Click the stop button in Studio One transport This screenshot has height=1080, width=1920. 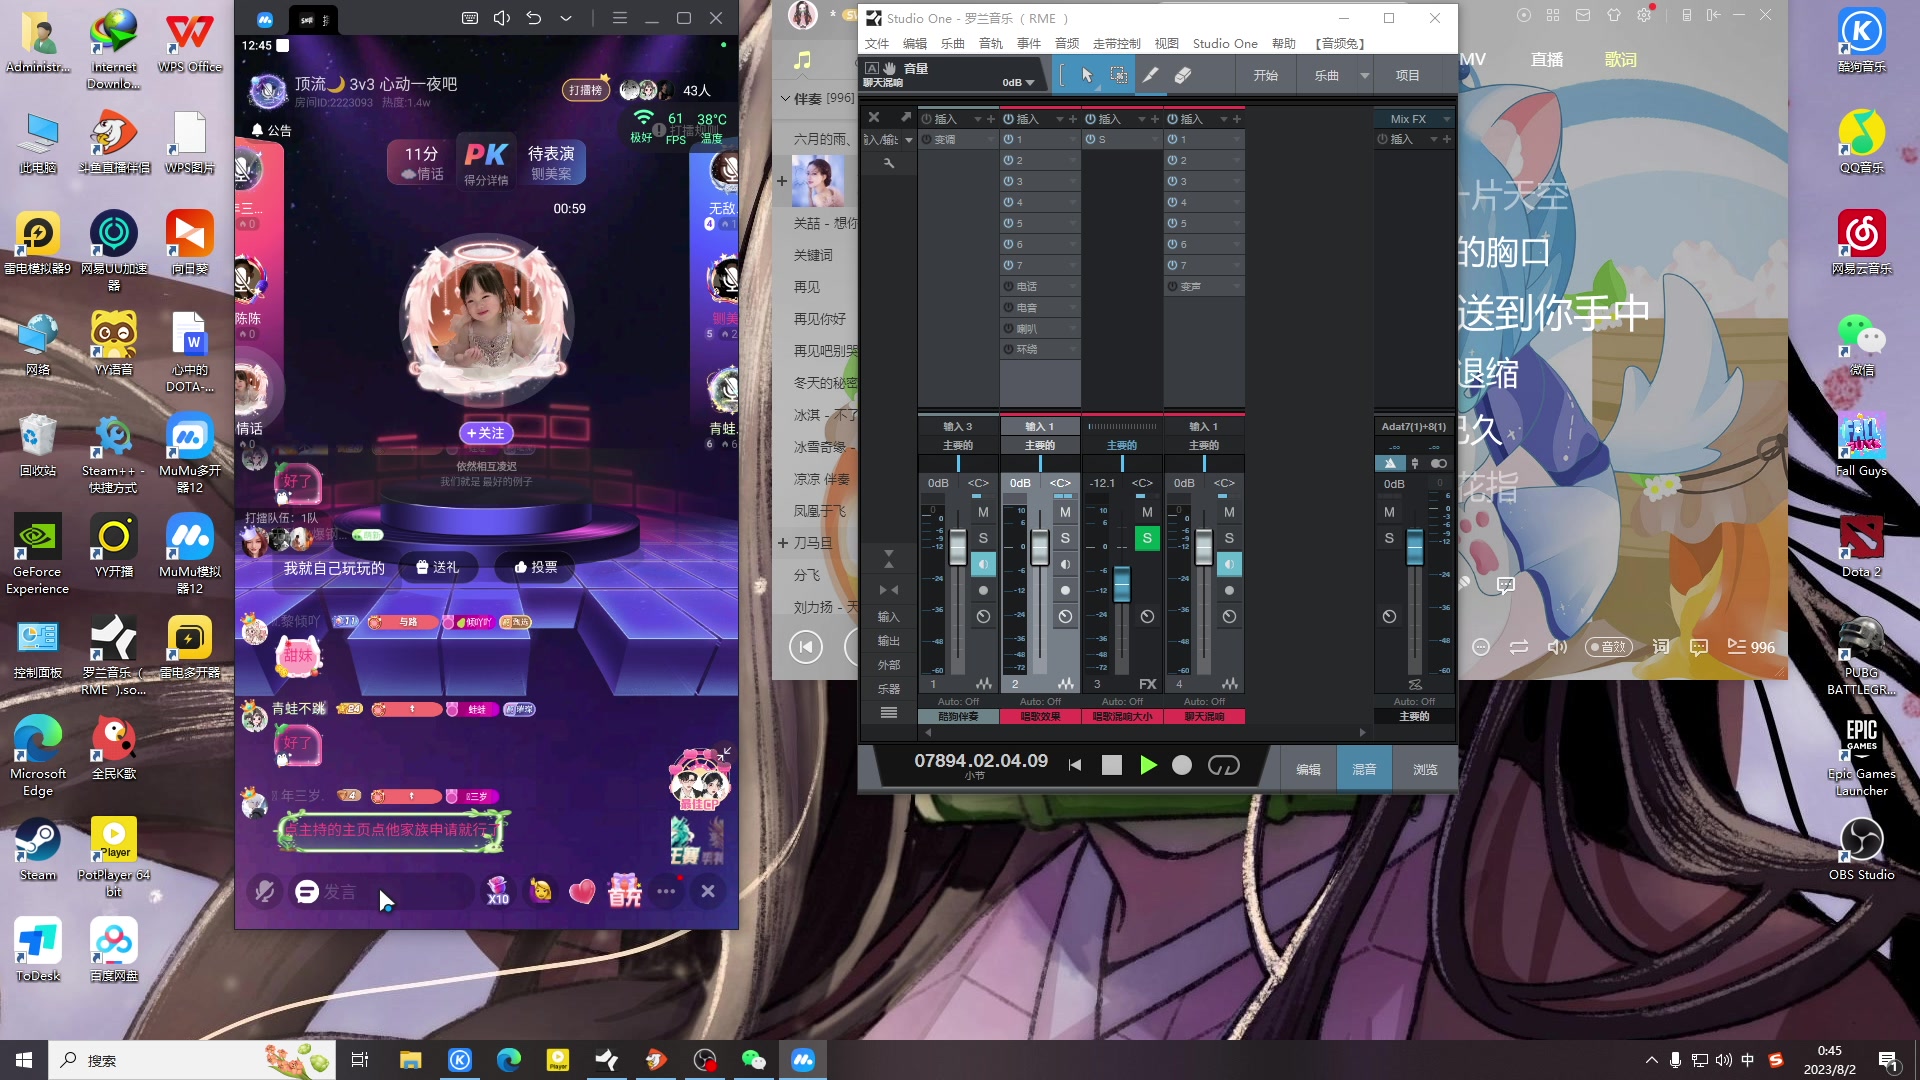[x=1111, y=765]
